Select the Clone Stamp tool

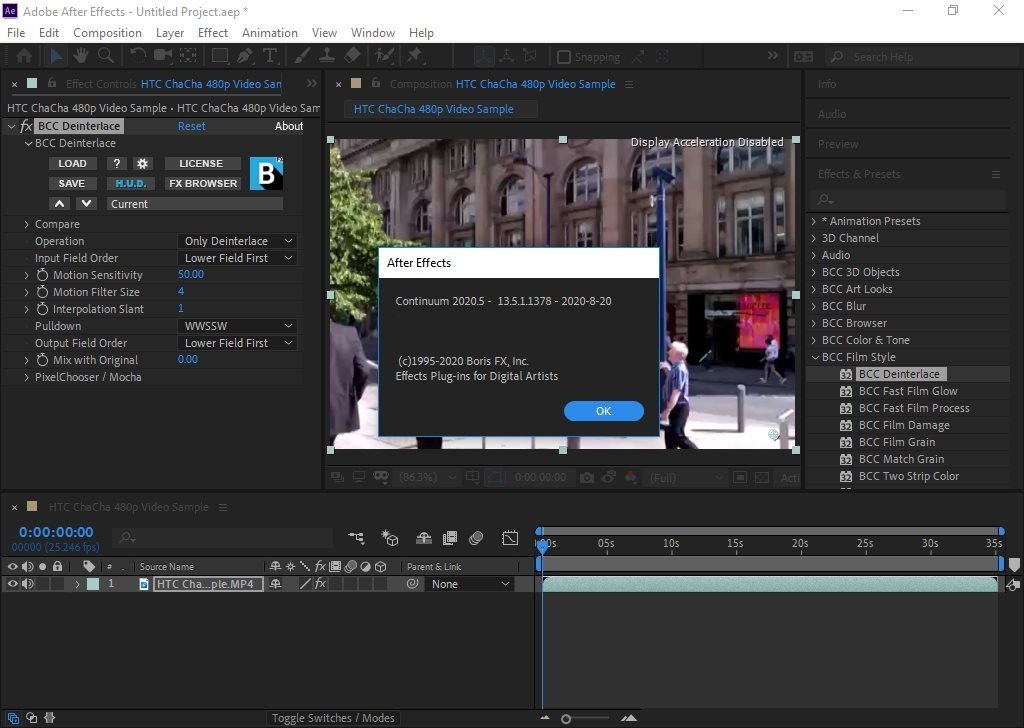click(327, 57)
